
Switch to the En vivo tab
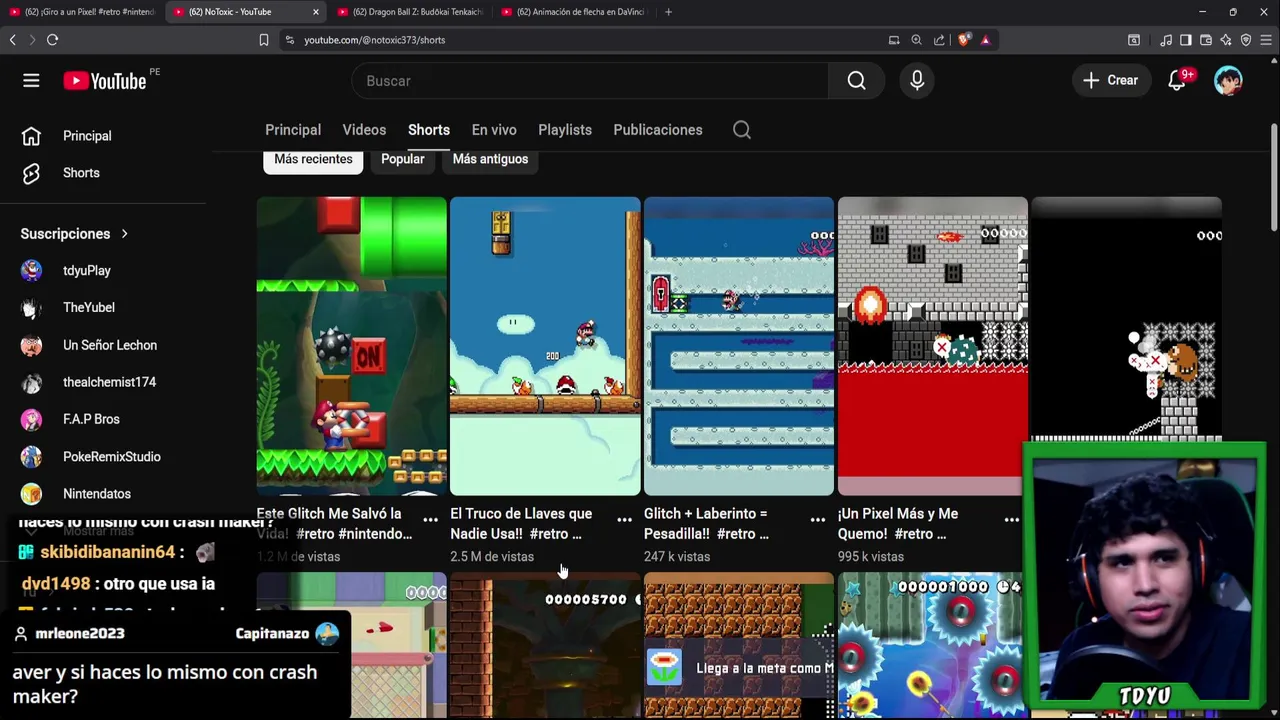[x=494, y=130]
